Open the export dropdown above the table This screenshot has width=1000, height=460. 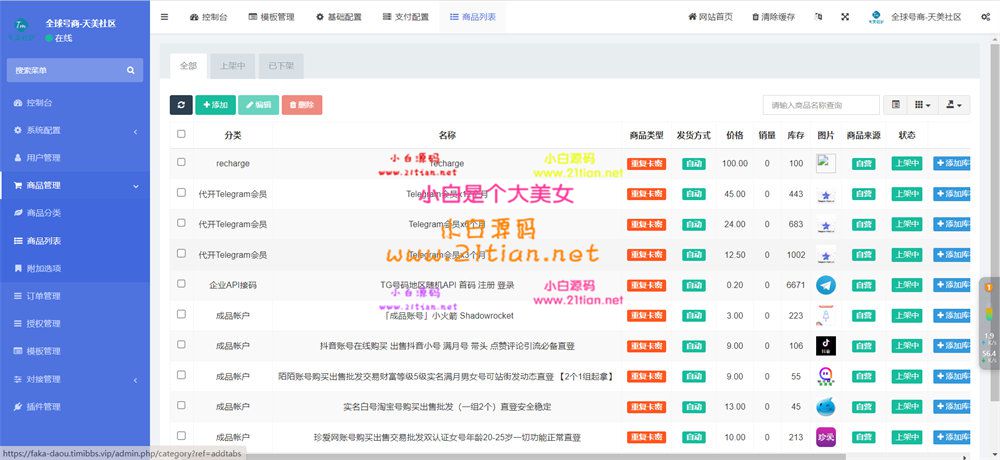(953, 105)
